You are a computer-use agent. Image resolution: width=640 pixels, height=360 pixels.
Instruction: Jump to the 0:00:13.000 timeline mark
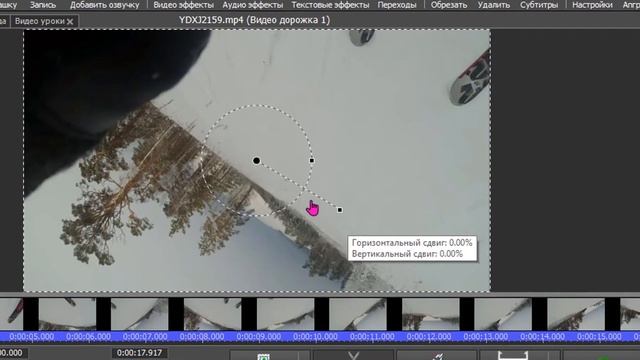[485, 337]
